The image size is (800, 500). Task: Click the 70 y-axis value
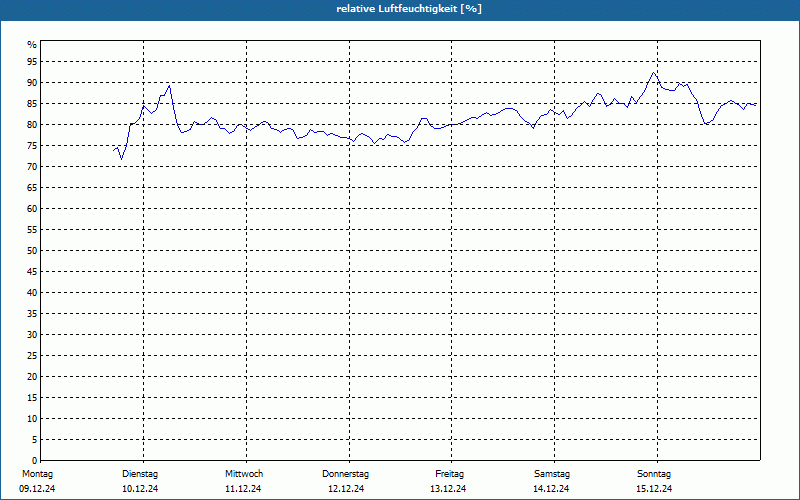pos(32,167)
